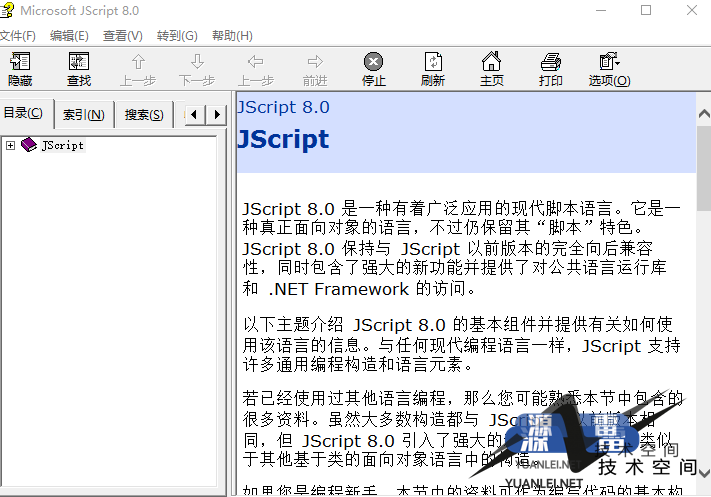Click the help app icon in the title bar

tap(6, 10)
